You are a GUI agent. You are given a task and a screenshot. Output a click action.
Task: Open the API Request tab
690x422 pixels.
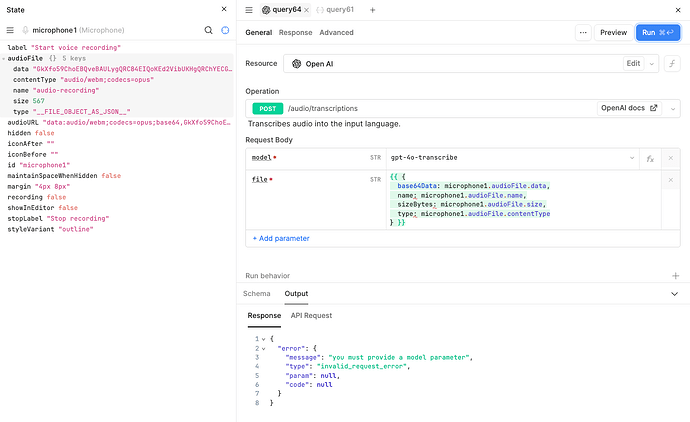click(311, 316)
